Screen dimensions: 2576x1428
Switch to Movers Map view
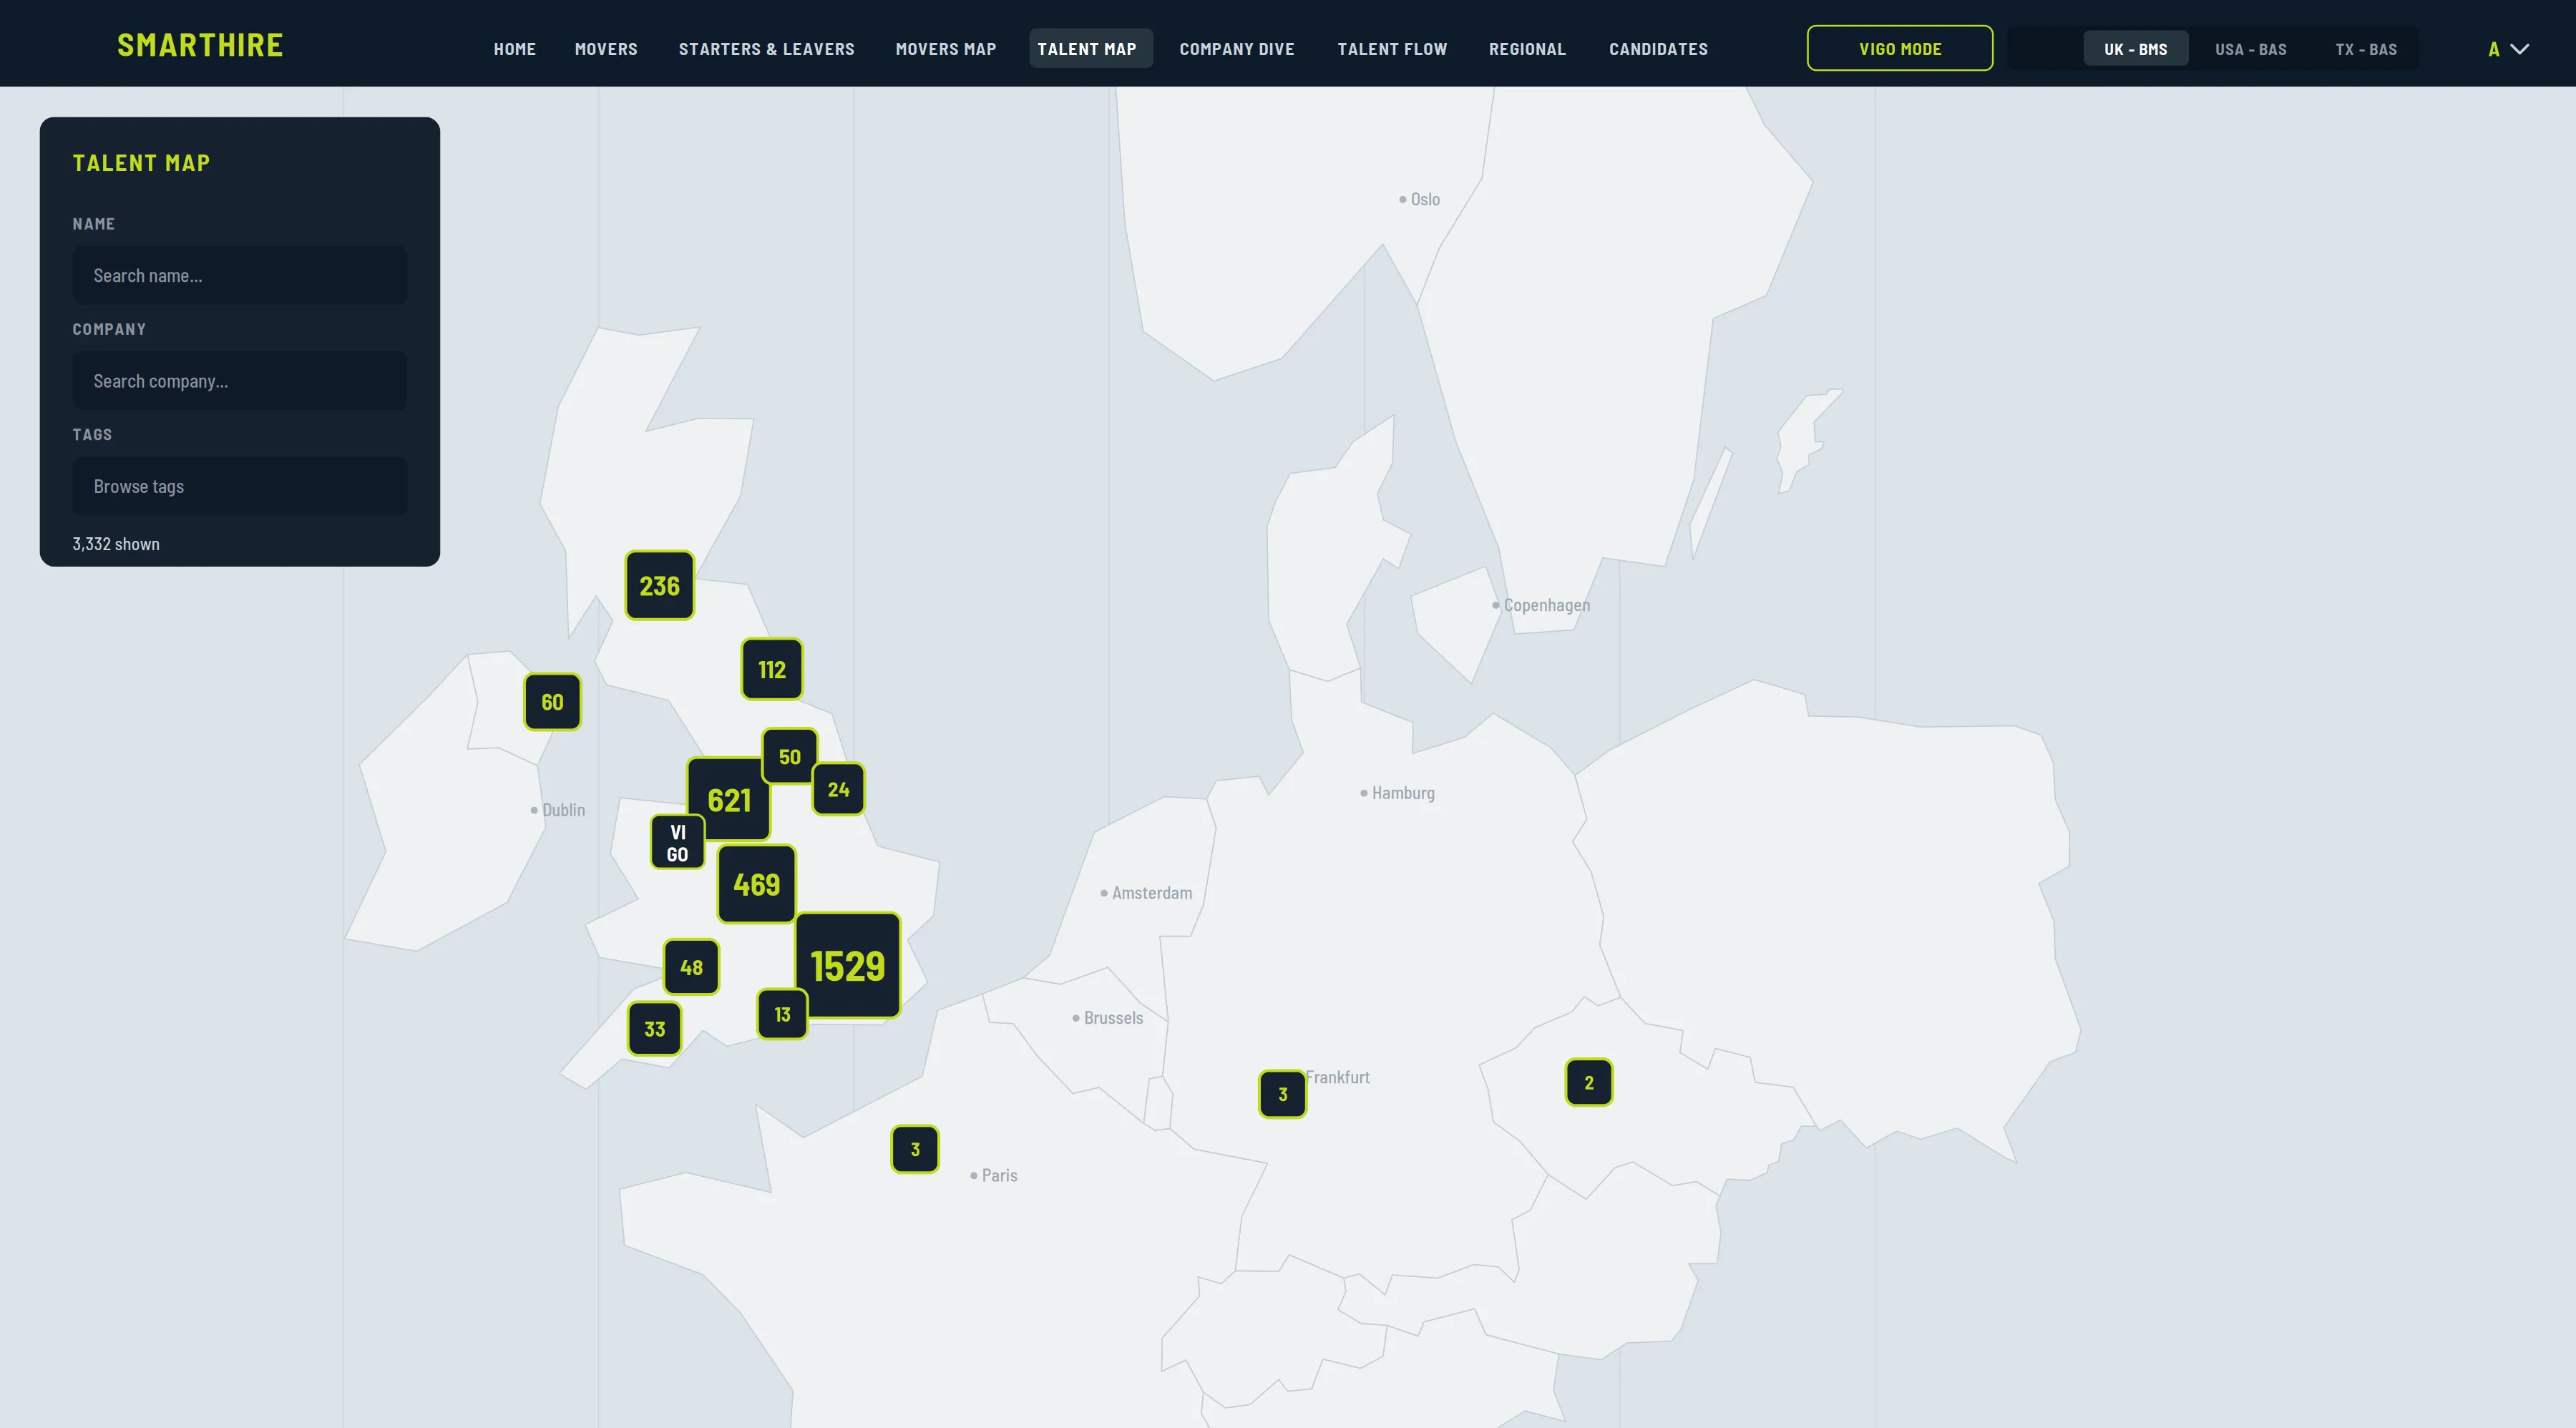(x=946, y=49)
